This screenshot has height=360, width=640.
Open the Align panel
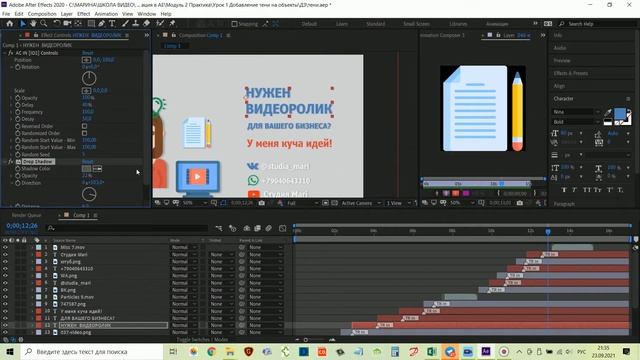point(559,86)
